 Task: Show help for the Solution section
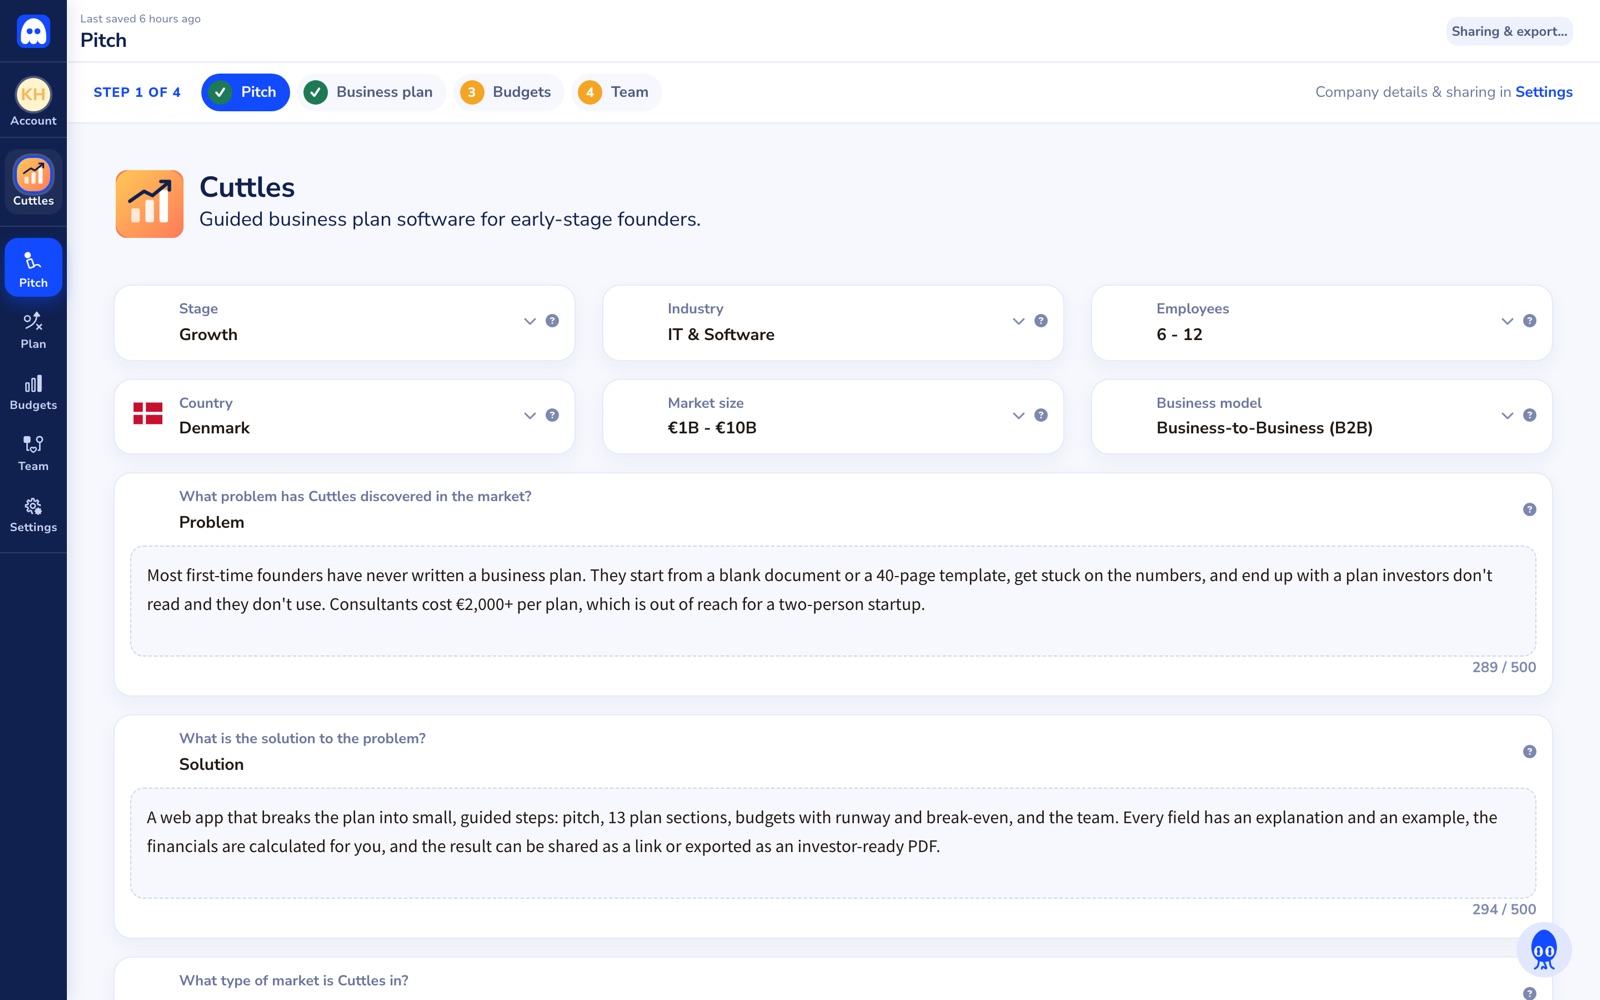point(1529,752)
